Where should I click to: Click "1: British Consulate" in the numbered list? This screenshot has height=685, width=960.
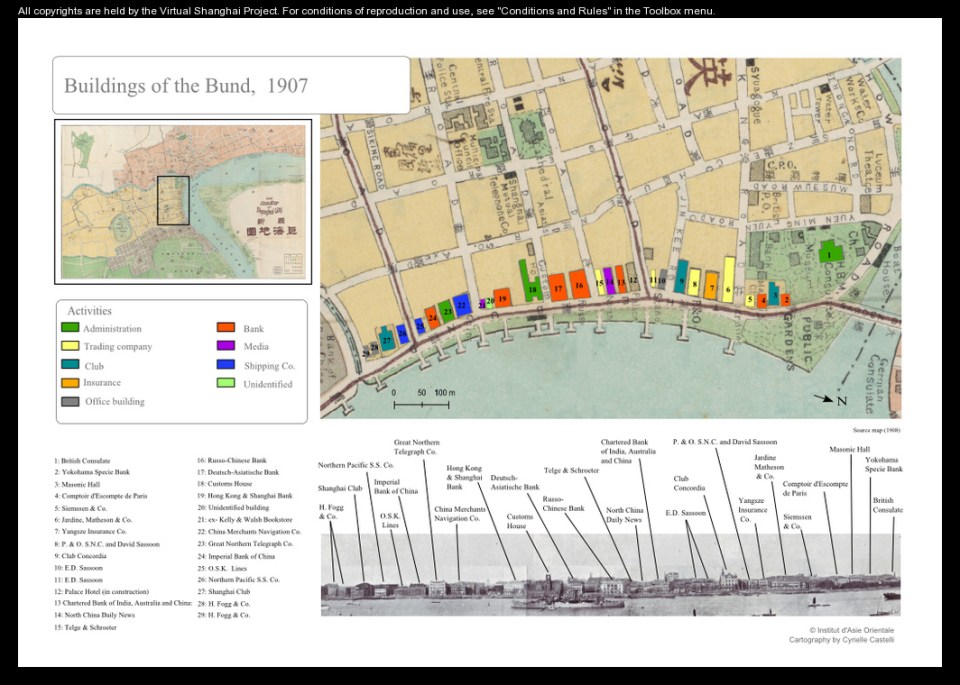[x=83, y=461]
